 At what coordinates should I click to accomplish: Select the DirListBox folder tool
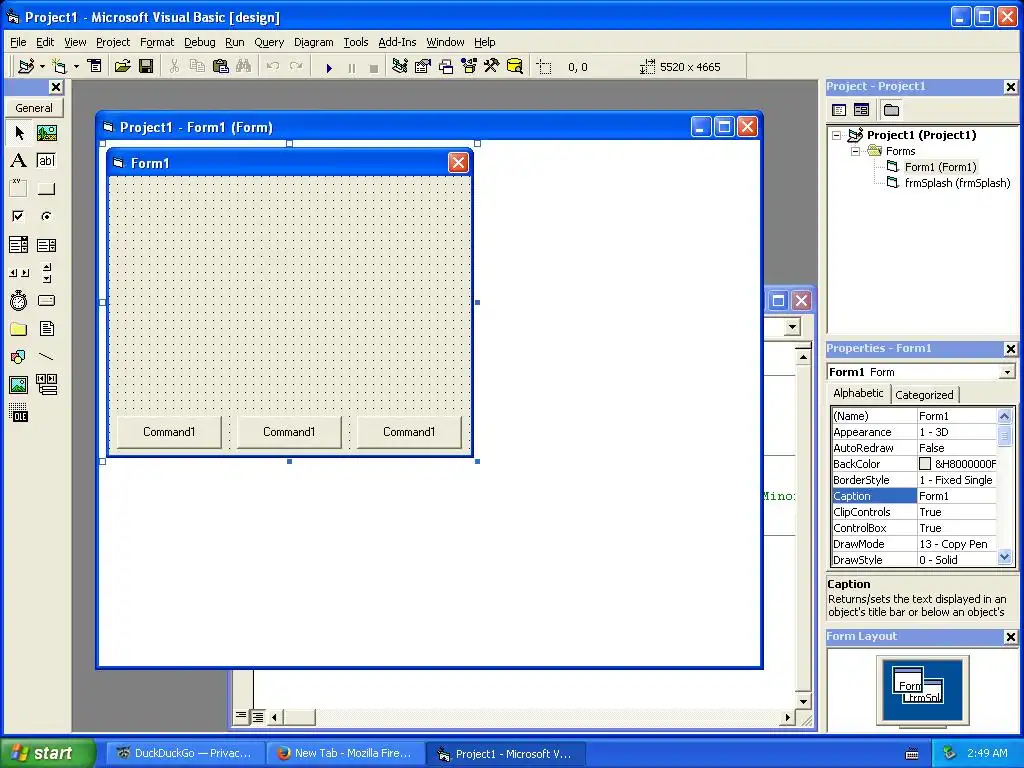pyautogui.click(x=19, y=329)
